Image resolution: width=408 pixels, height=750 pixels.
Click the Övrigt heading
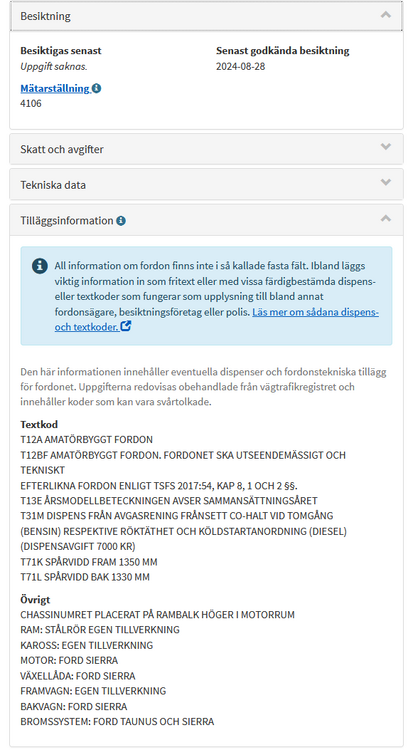[35, 599]
